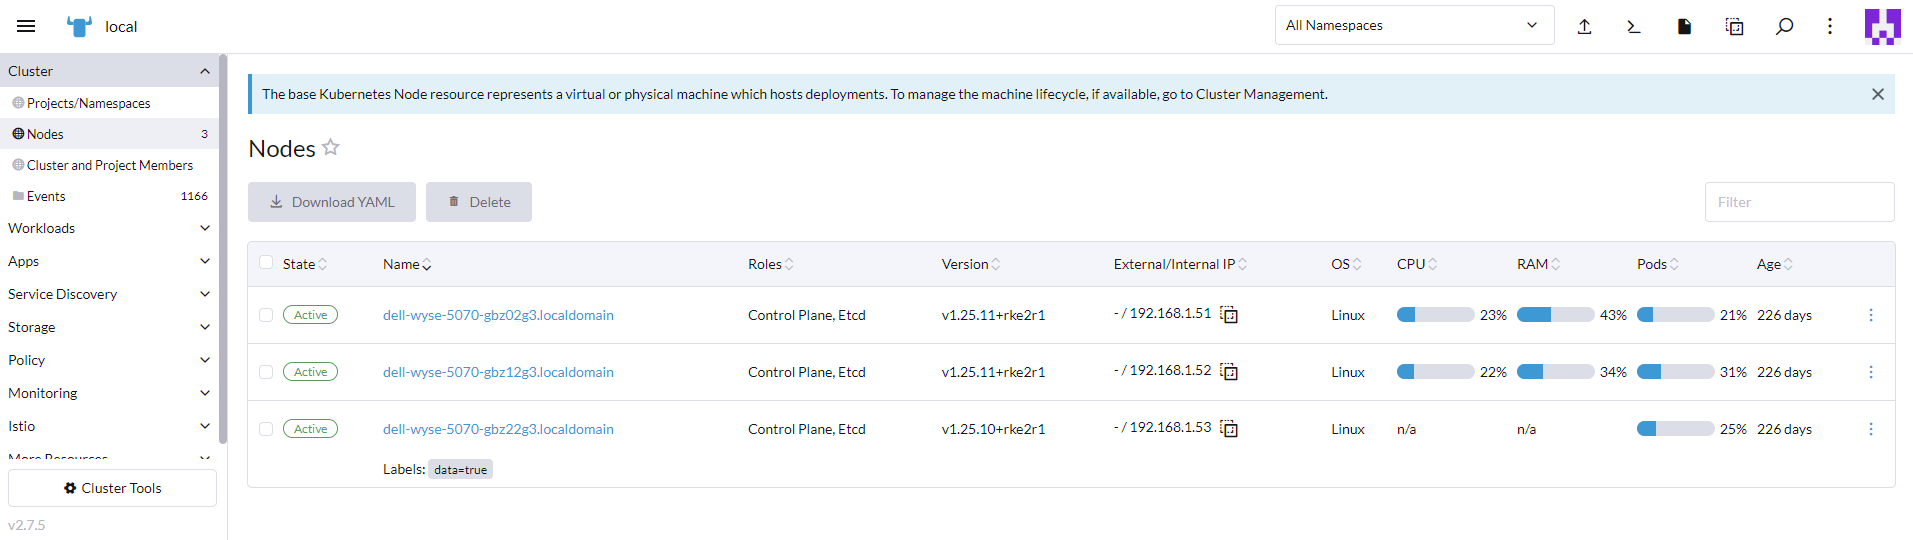Expand the Workloads sidebar section

point(108,228)
